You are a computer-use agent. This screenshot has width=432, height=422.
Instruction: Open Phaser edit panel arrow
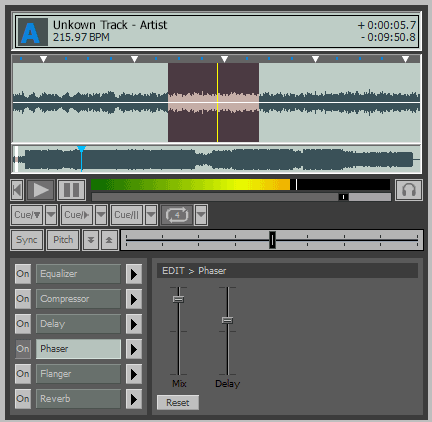pos(134,349)
